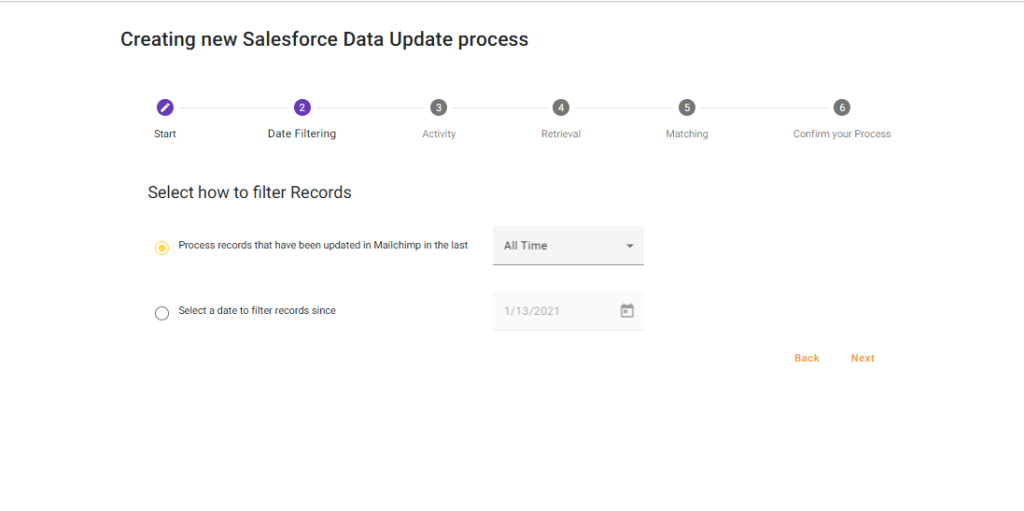Screen dimensions: 1024x511
Task: Click the step 4 circle icon
Action: point(561,108)
